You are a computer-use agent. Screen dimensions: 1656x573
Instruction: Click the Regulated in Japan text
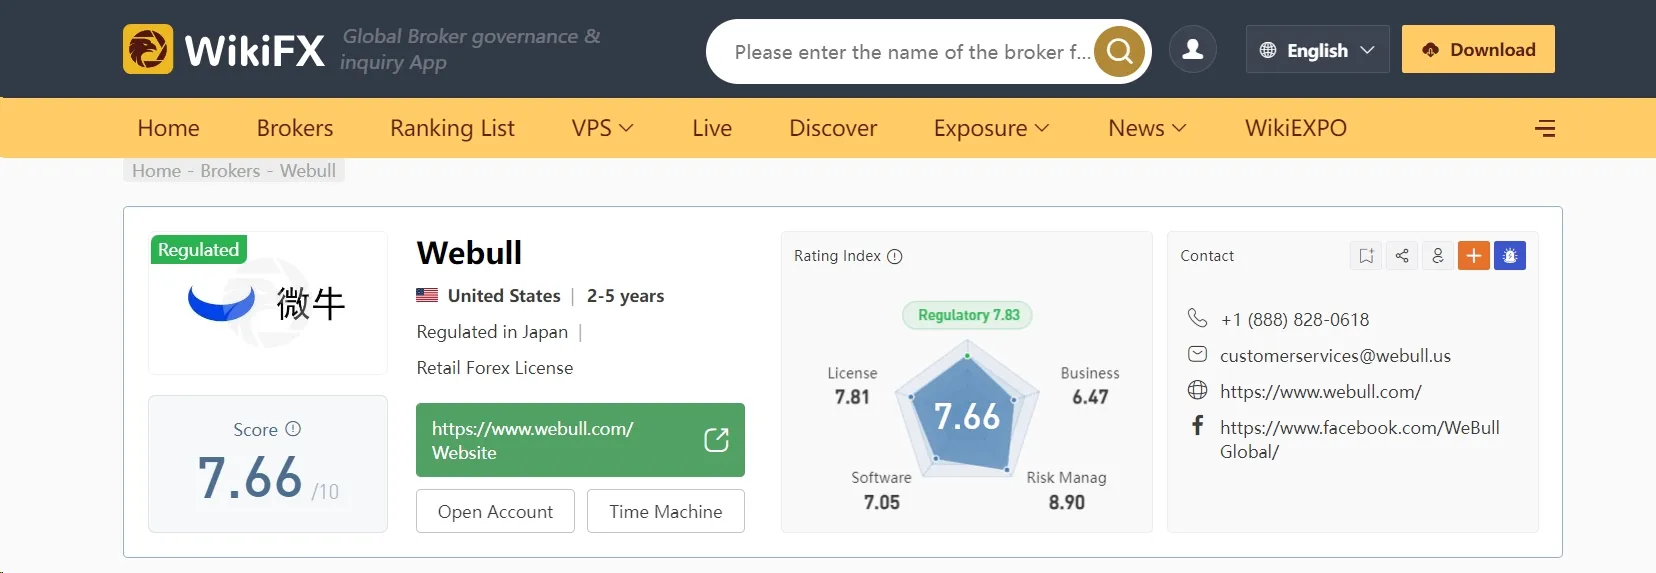click(x=492, y=332)
